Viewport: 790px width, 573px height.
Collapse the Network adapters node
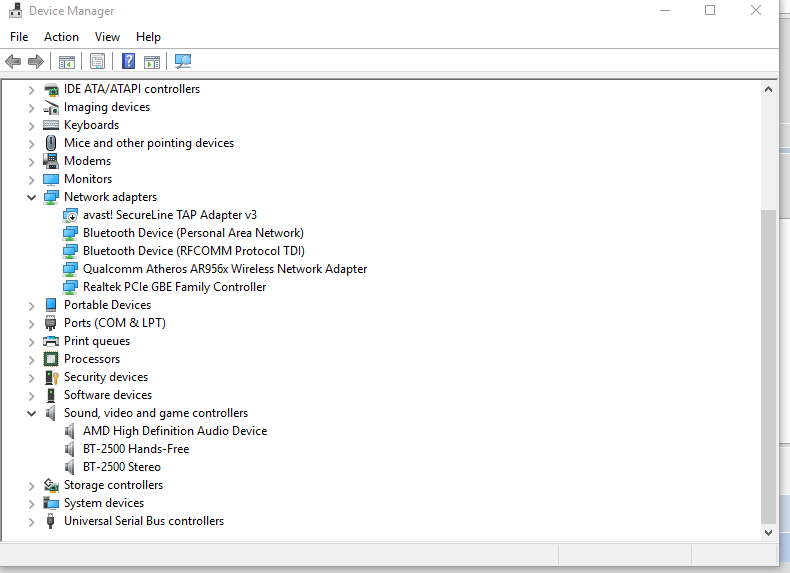point(31,198)
